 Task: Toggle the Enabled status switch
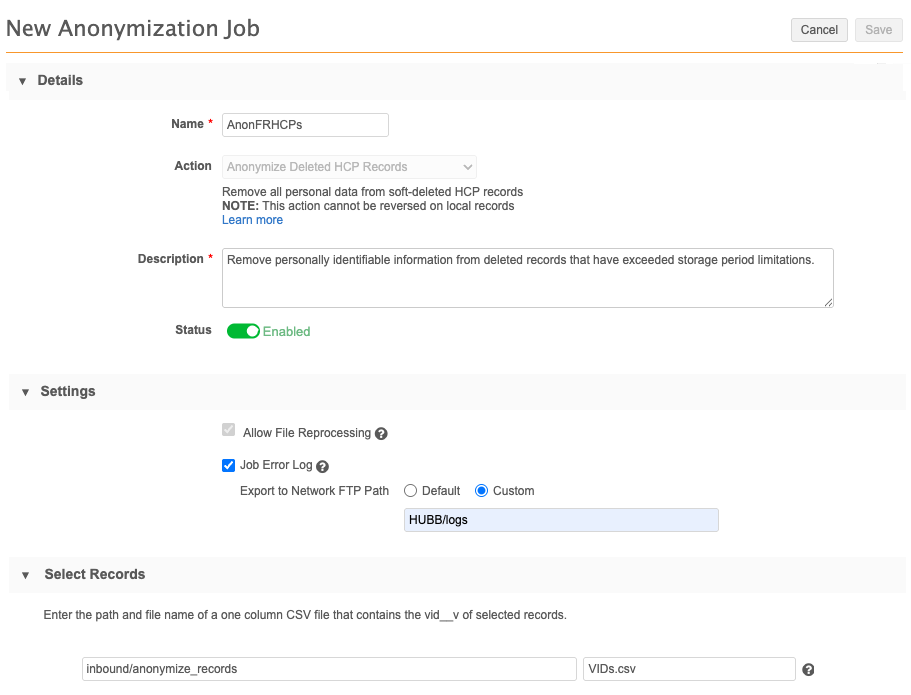[243, 331]
